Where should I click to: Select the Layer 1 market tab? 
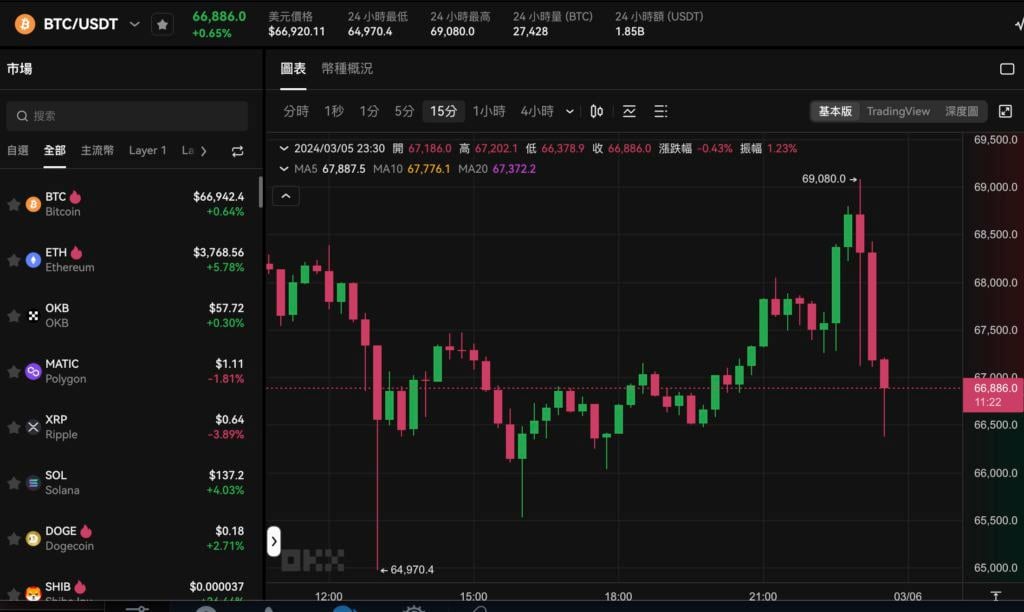[148, 150]
